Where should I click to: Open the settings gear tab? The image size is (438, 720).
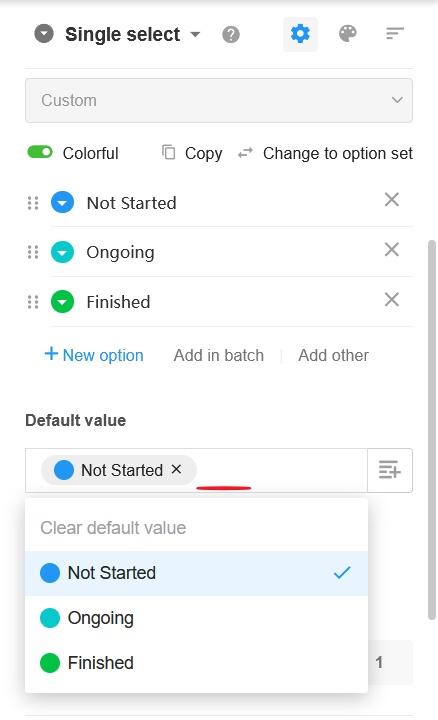coord(300,34)
